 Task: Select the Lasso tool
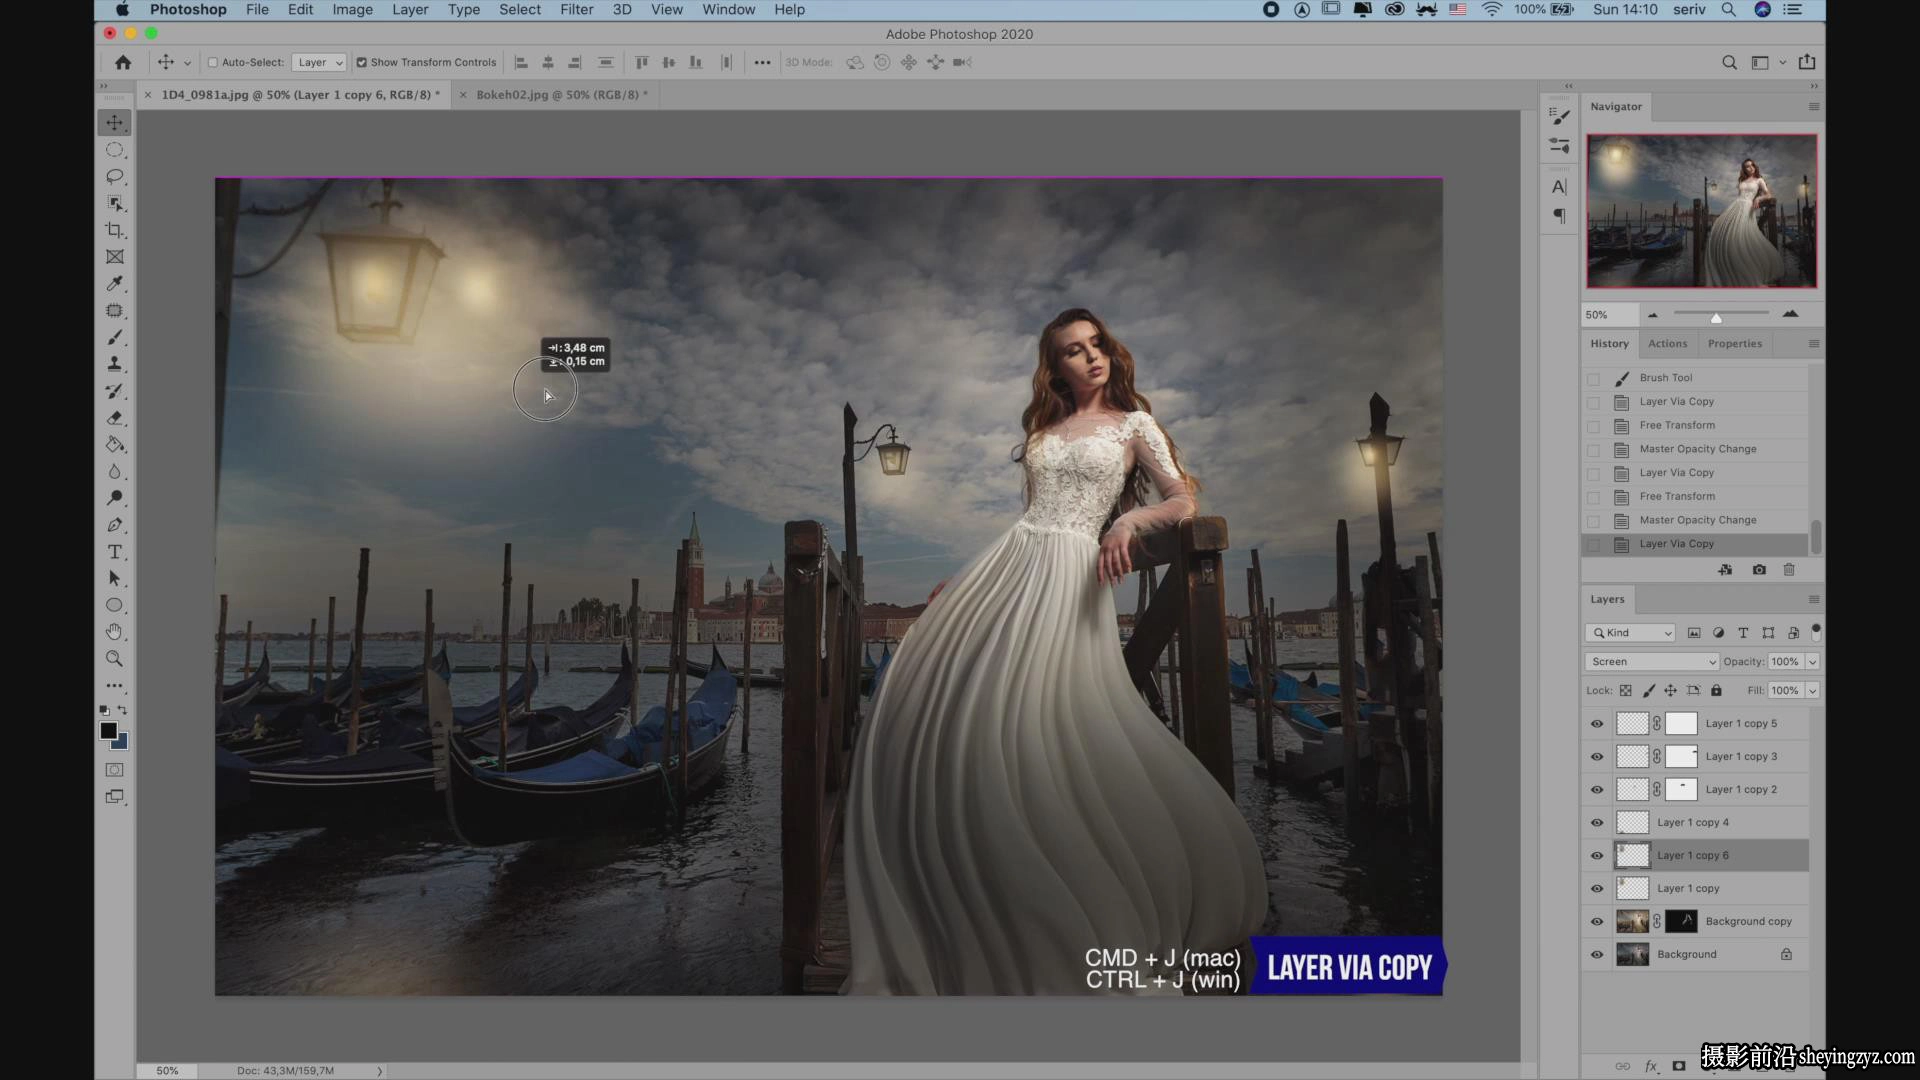tap(115, 176)
